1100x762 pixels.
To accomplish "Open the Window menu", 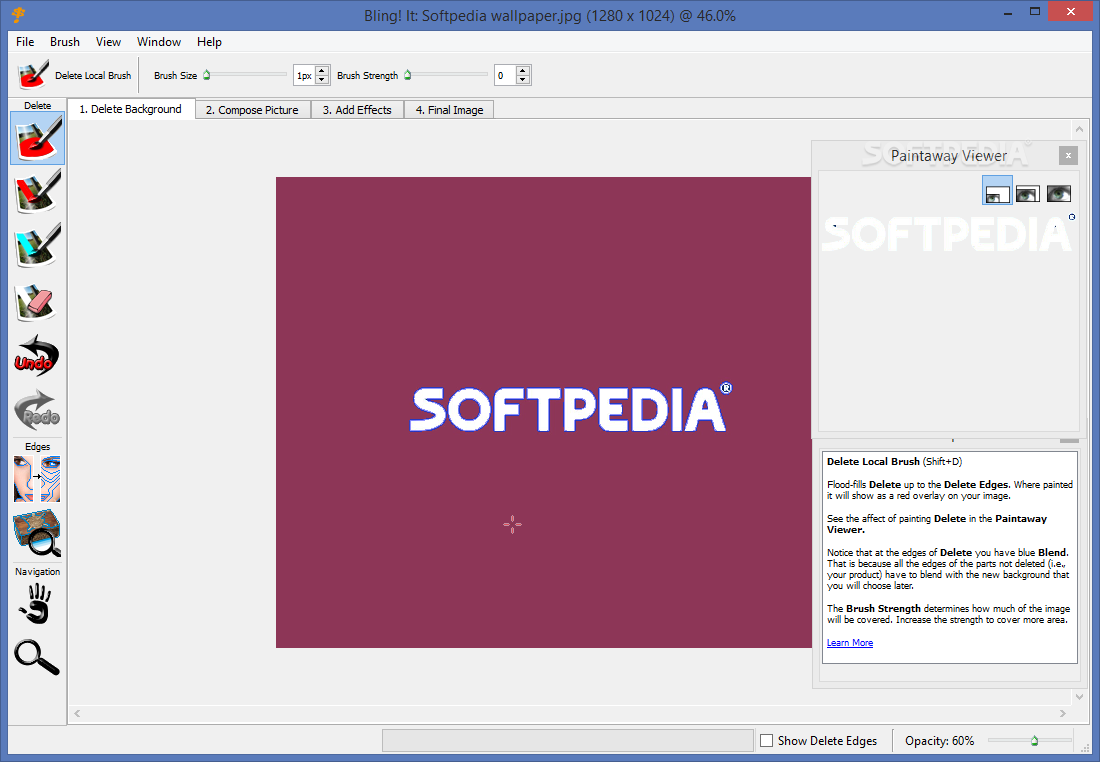I will (x=159, y=42).
